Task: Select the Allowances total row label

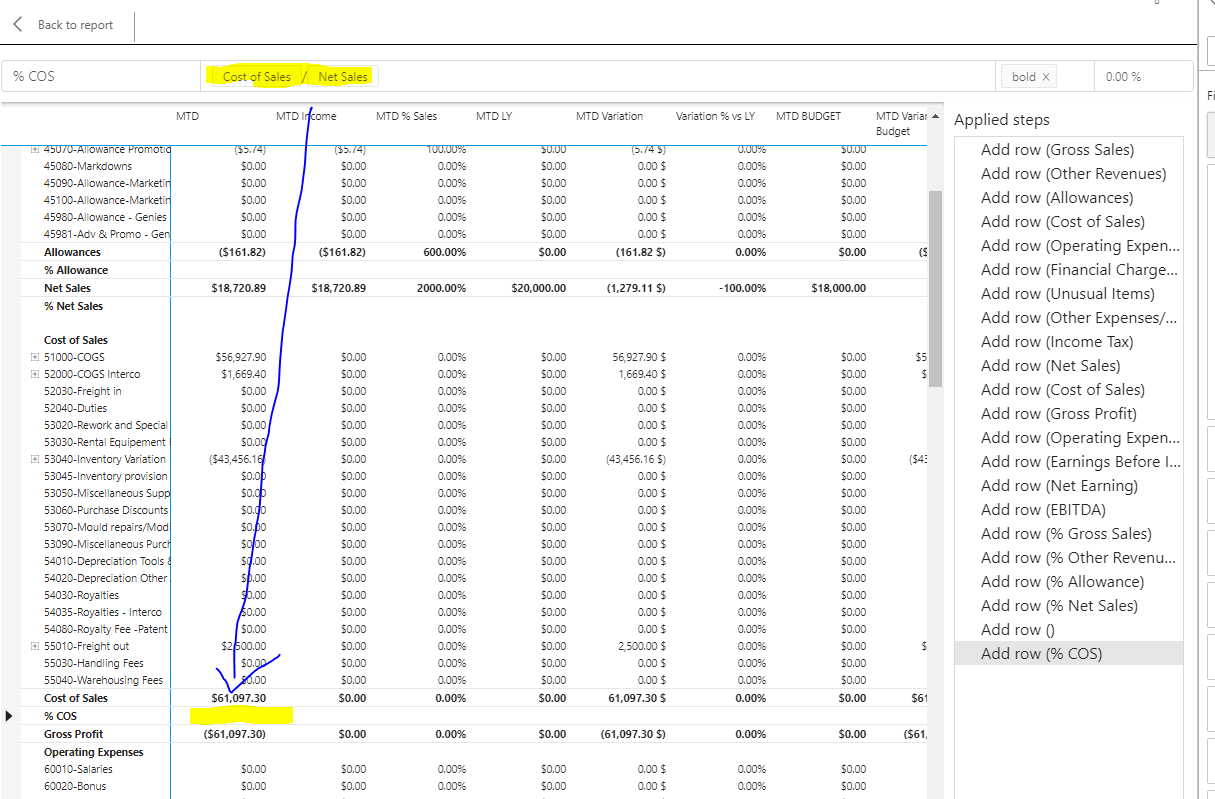Action: coord(72,252)
